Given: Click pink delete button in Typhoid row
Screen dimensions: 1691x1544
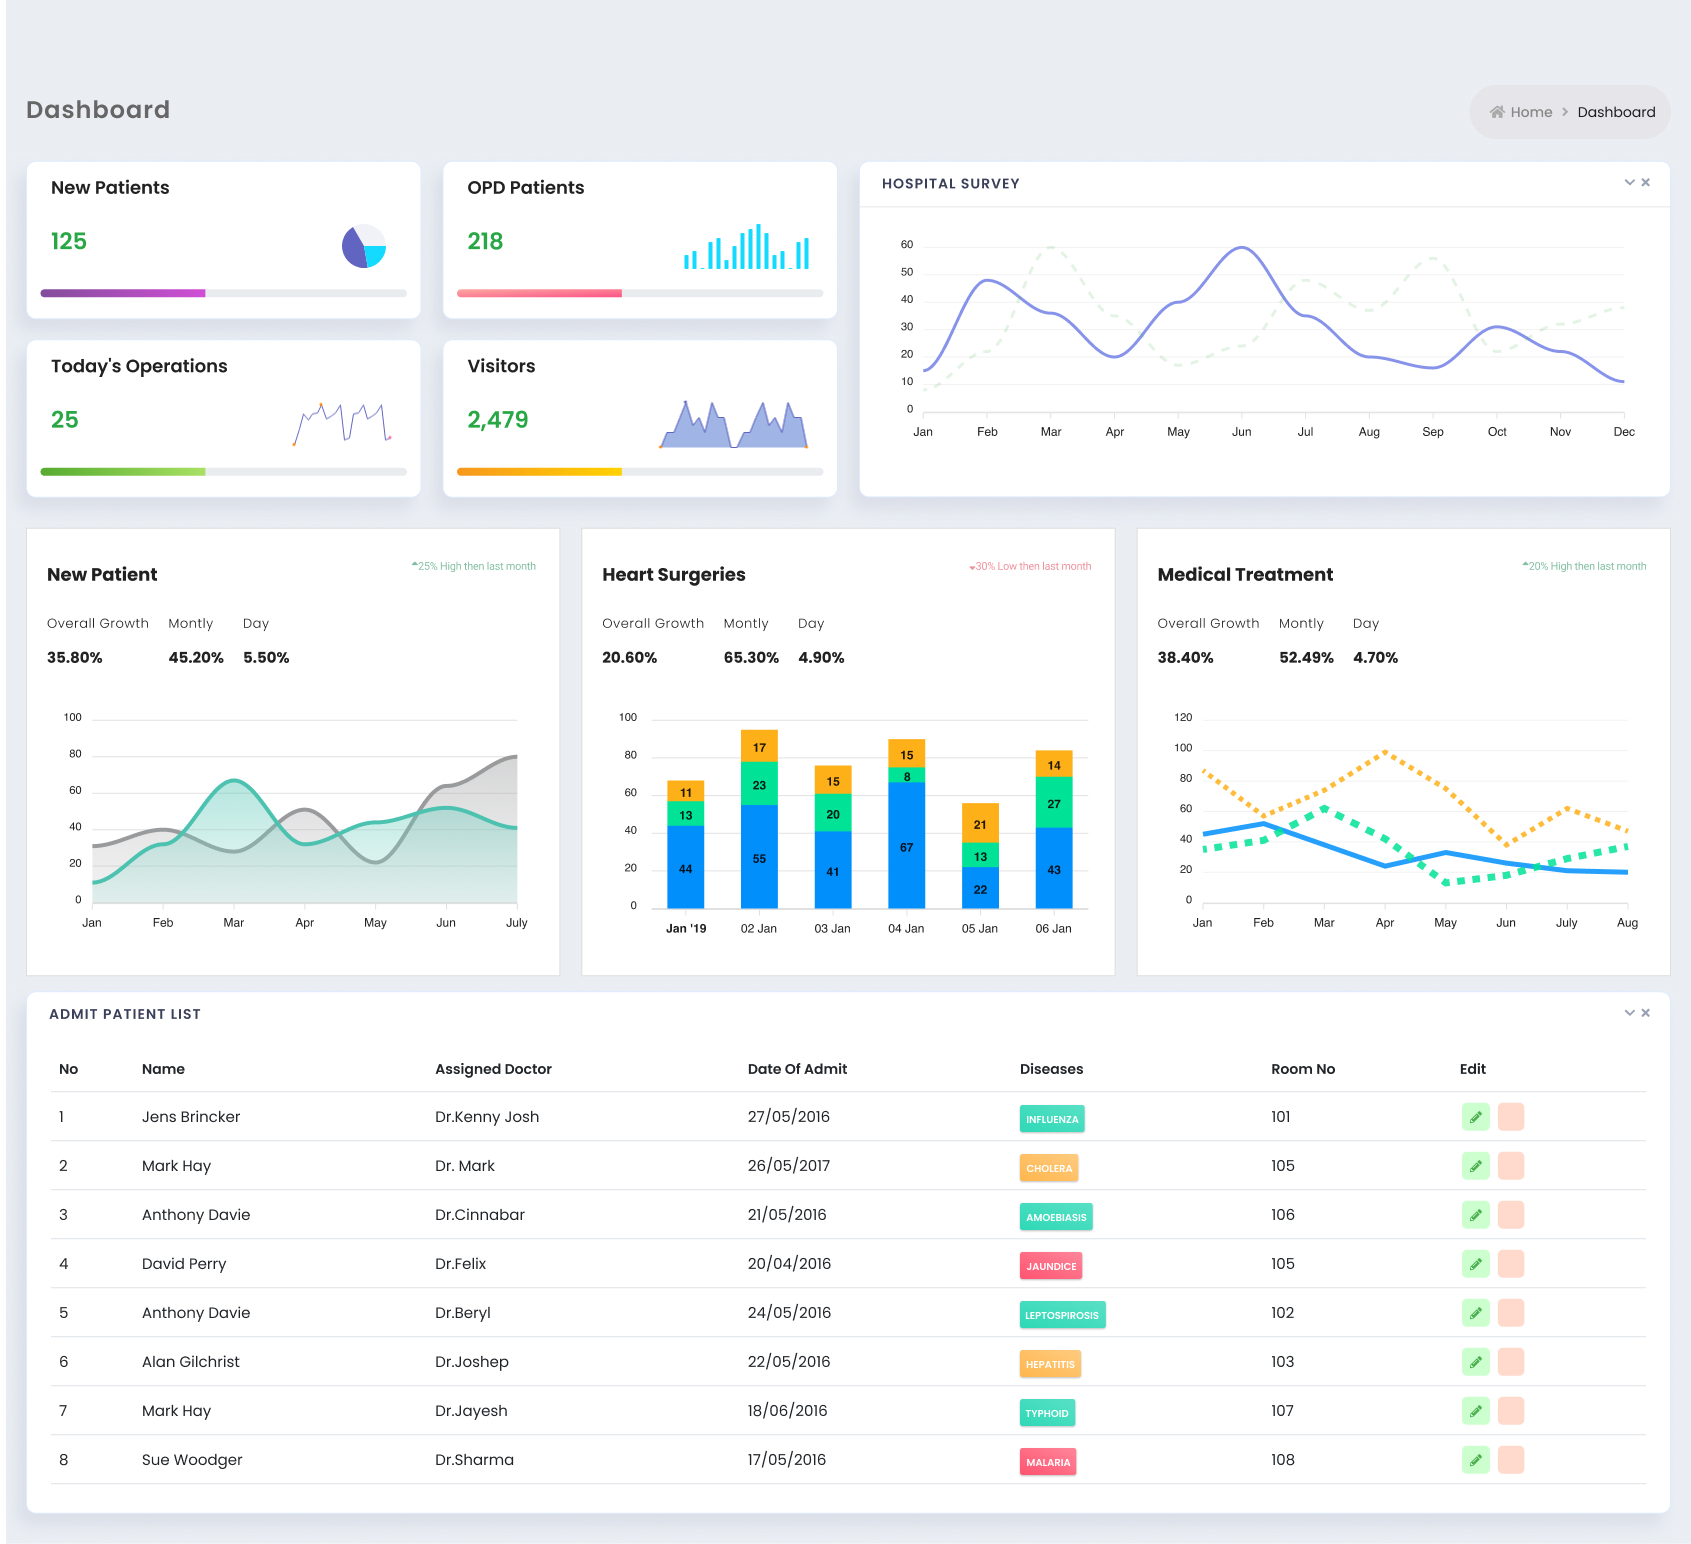Looking at the screenshot, I should tap(1511, 1411).
